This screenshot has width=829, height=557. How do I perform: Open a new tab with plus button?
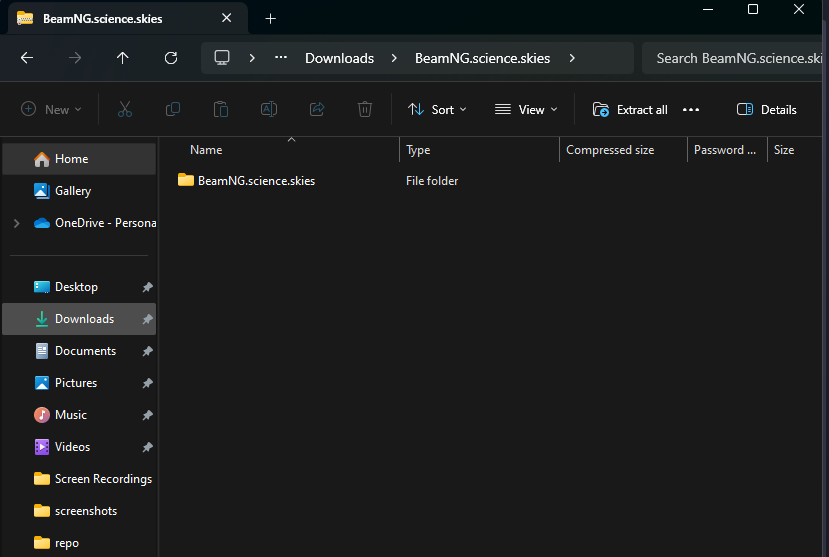pos(270,18)
